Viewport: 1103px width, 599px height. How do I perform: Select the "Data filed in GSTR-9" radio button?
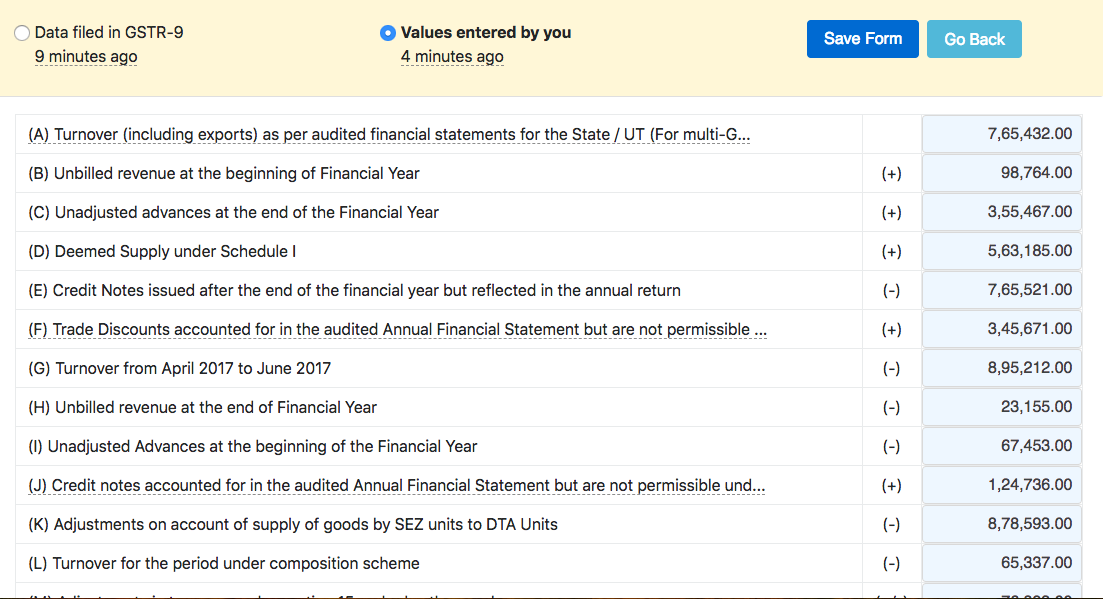tap(22, 32)
